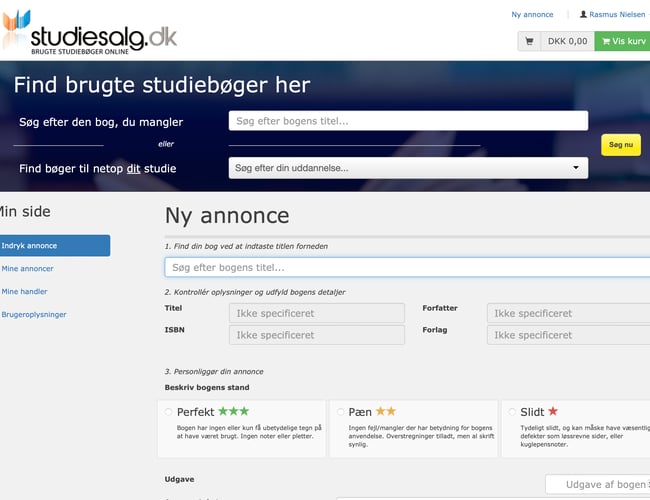Open Mine annoncer in sidebar
This screenshot has width=650, height=500.
27,269
